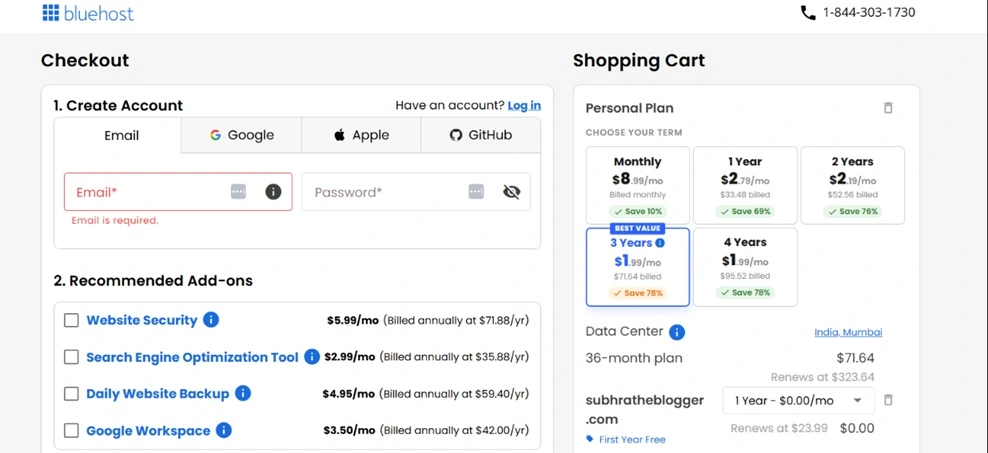Click the password manager icon in Email field
The height and width of the screenshot is (453, 988).
point(238,192)
